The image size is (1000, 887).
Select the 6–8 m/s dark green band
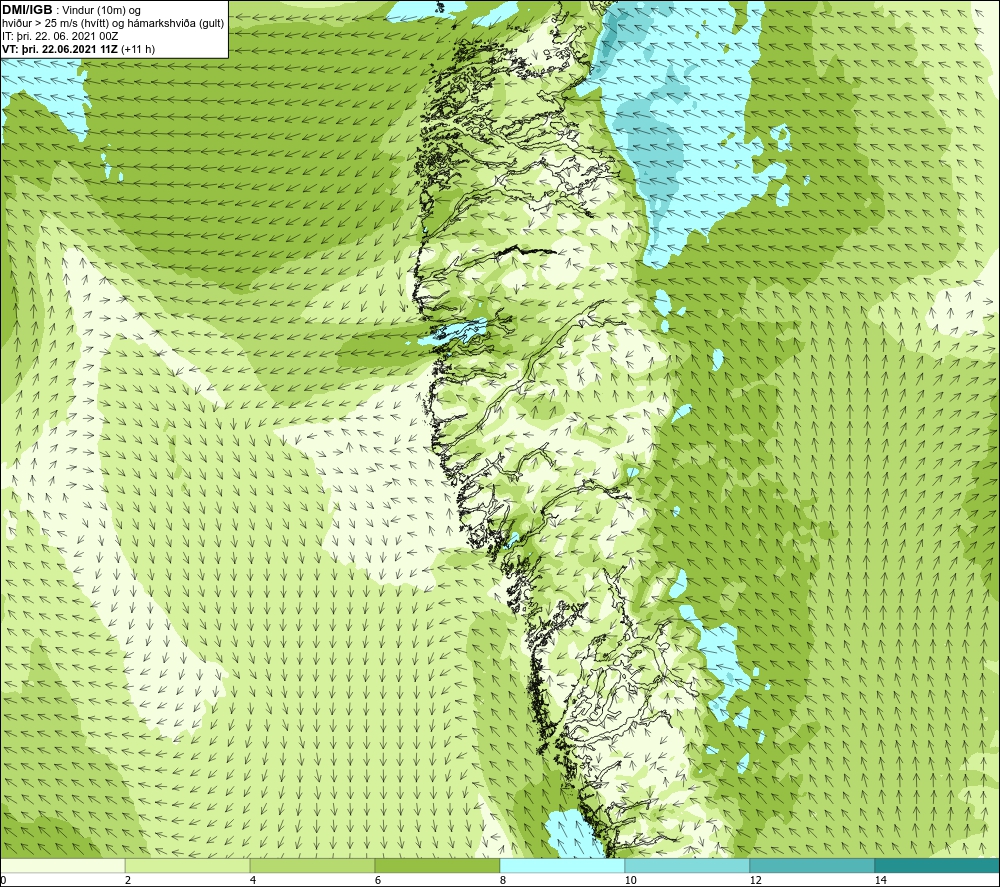[438, 866]
